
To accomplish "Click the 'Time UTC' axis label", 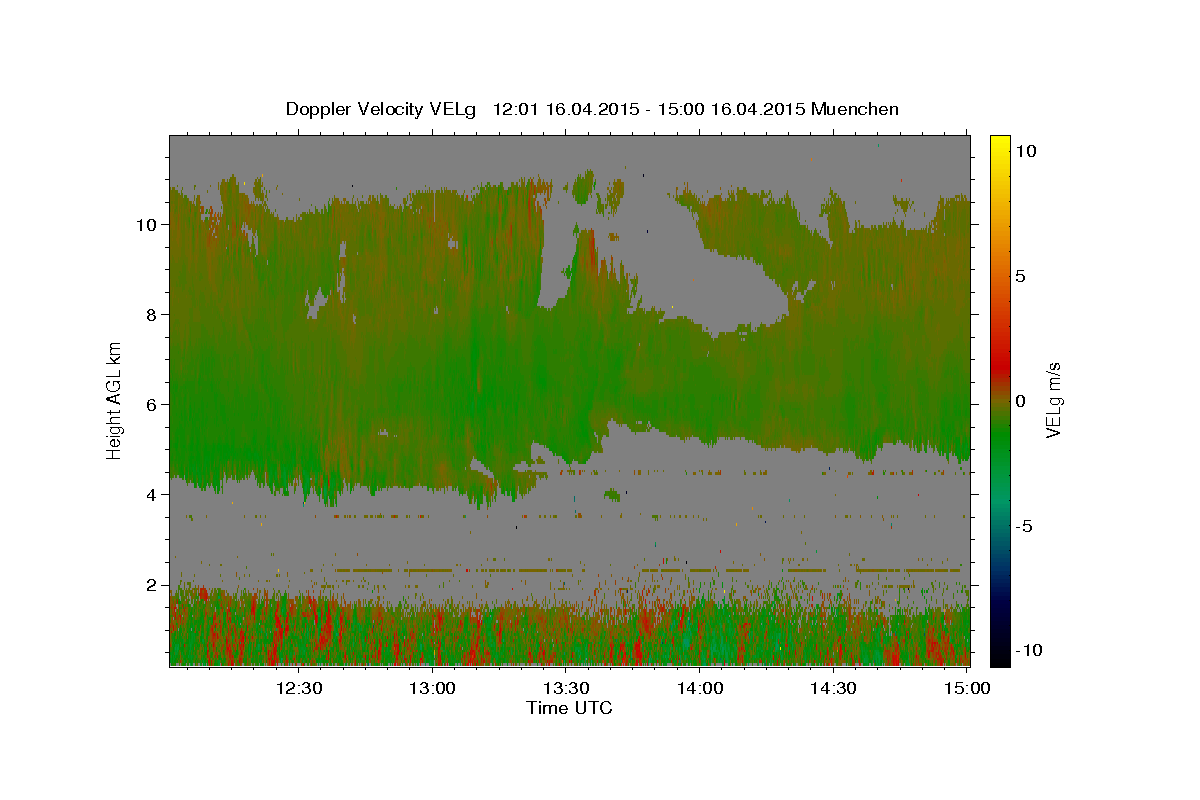I will click(x=569, y=708).
